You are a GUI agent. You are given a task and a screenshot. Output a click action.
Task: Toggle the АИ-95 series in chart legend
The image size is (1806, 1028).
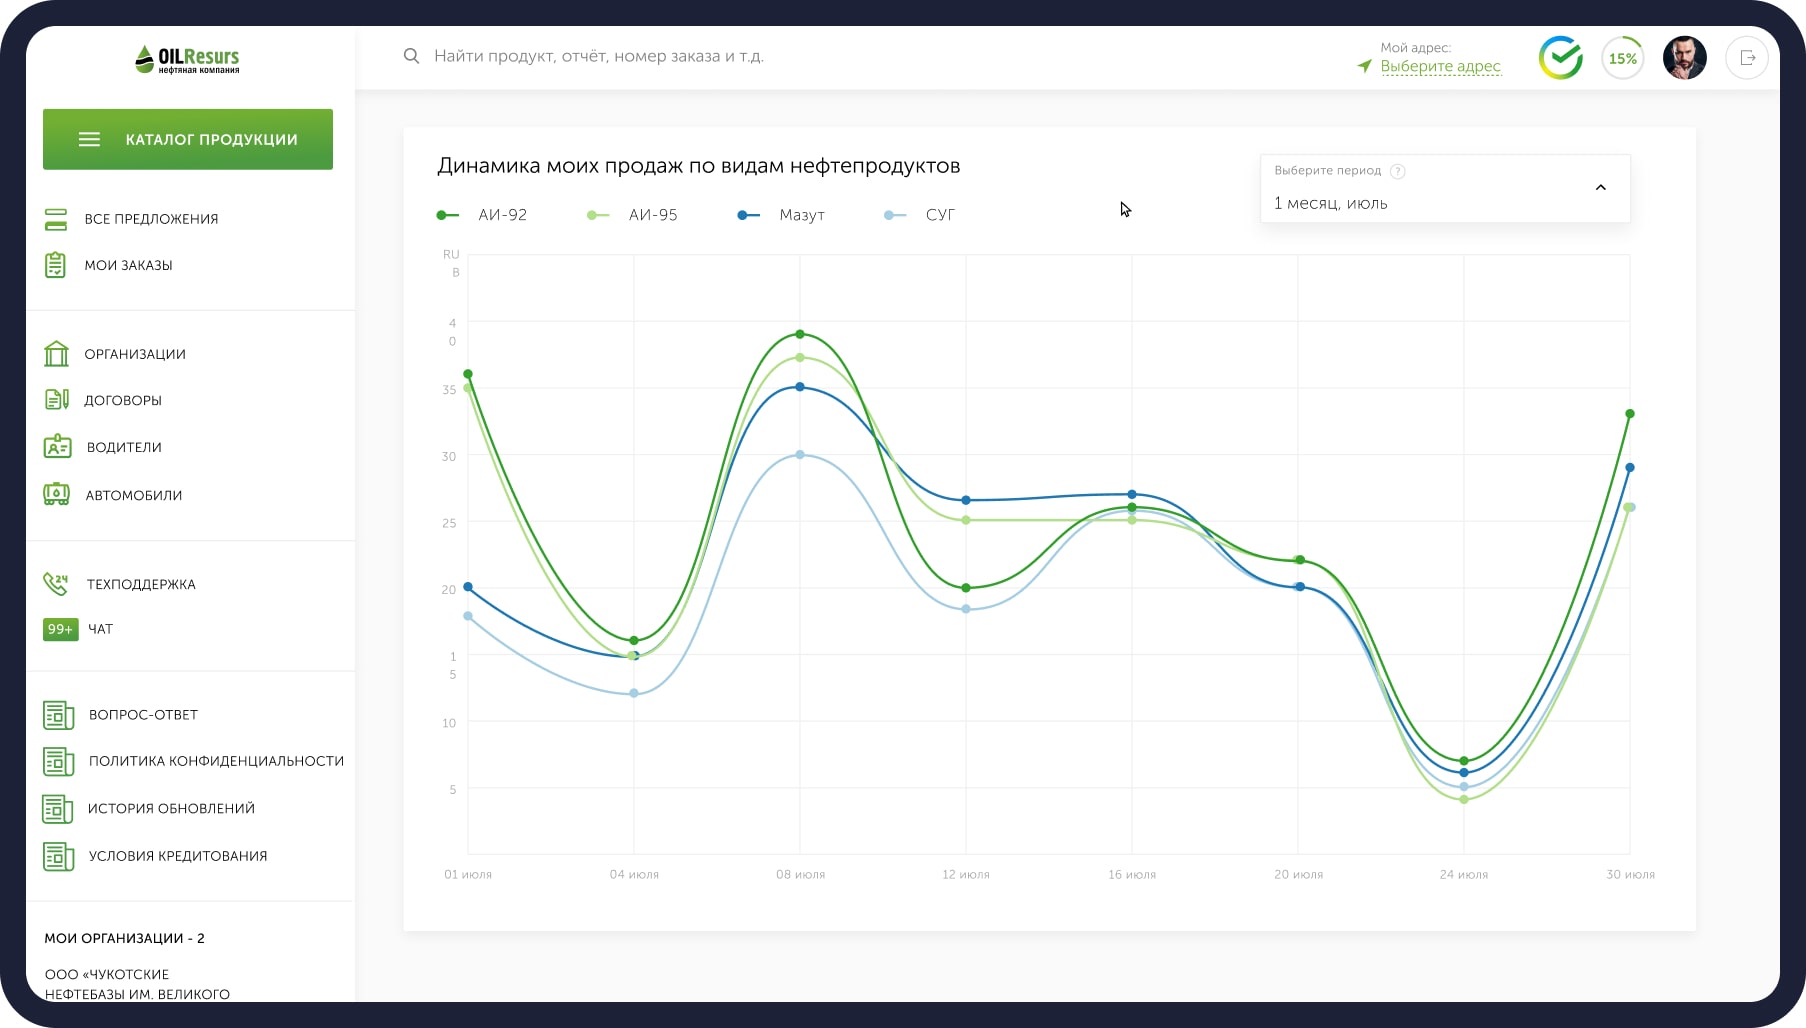point(633,215)
